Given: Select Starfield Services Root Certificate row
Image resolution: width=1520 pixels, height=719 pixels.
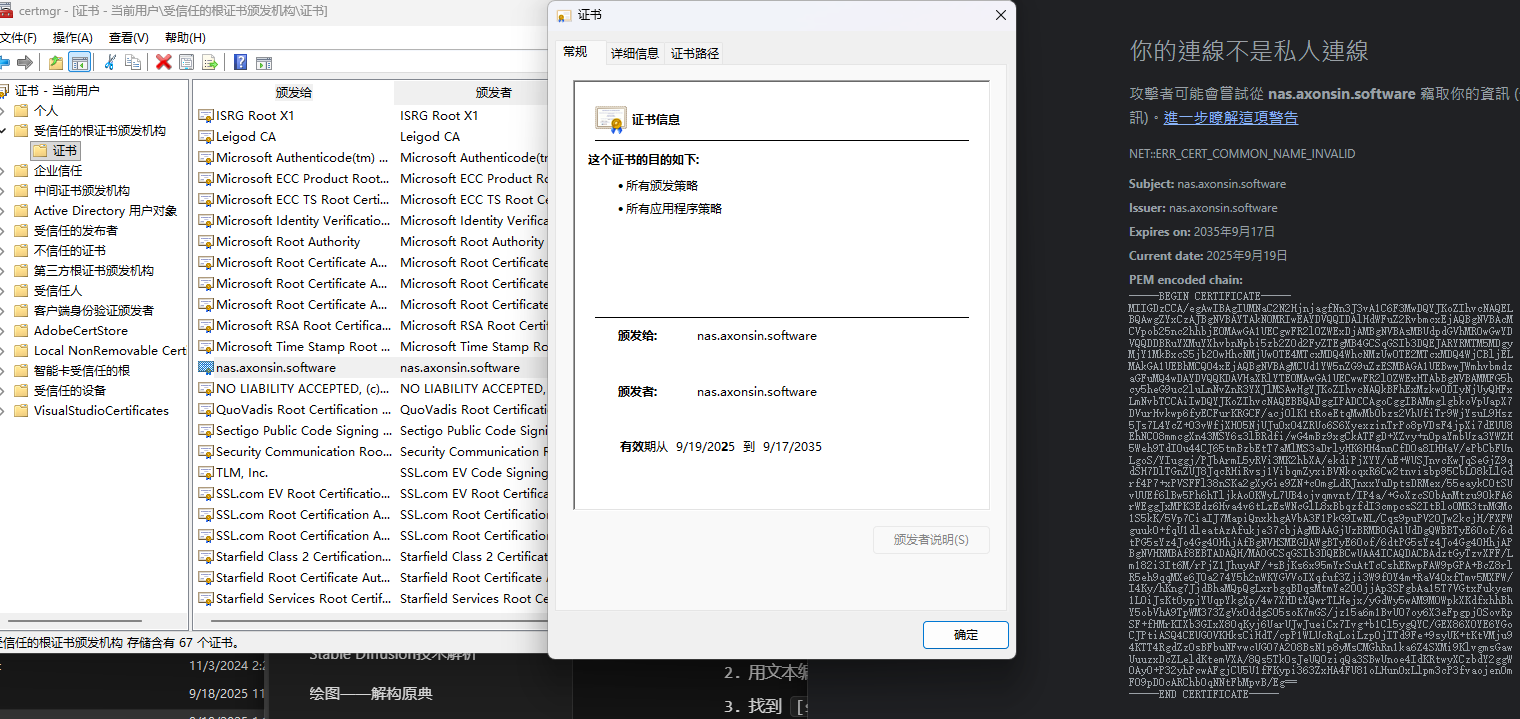Looking at the screenshot, I should pos(372,599).
